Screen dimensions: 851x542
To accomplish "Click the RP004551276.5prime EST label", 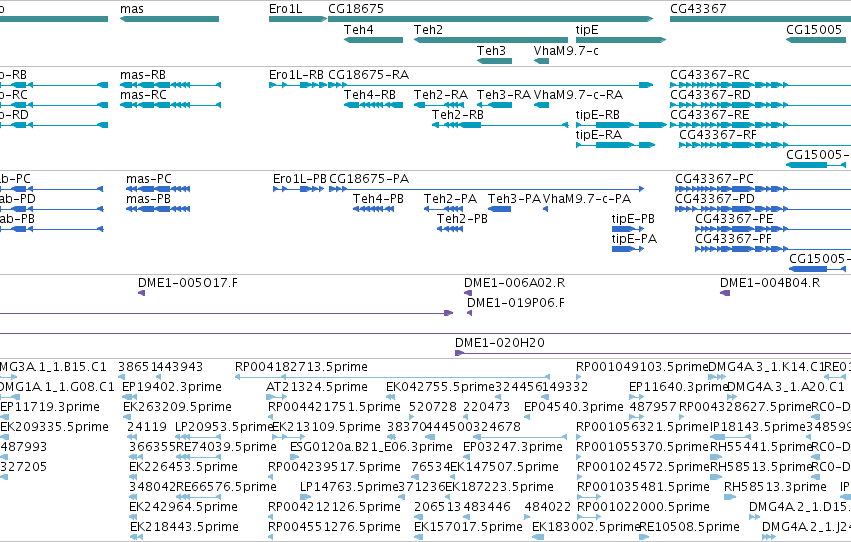I will [x=334, y=527].
